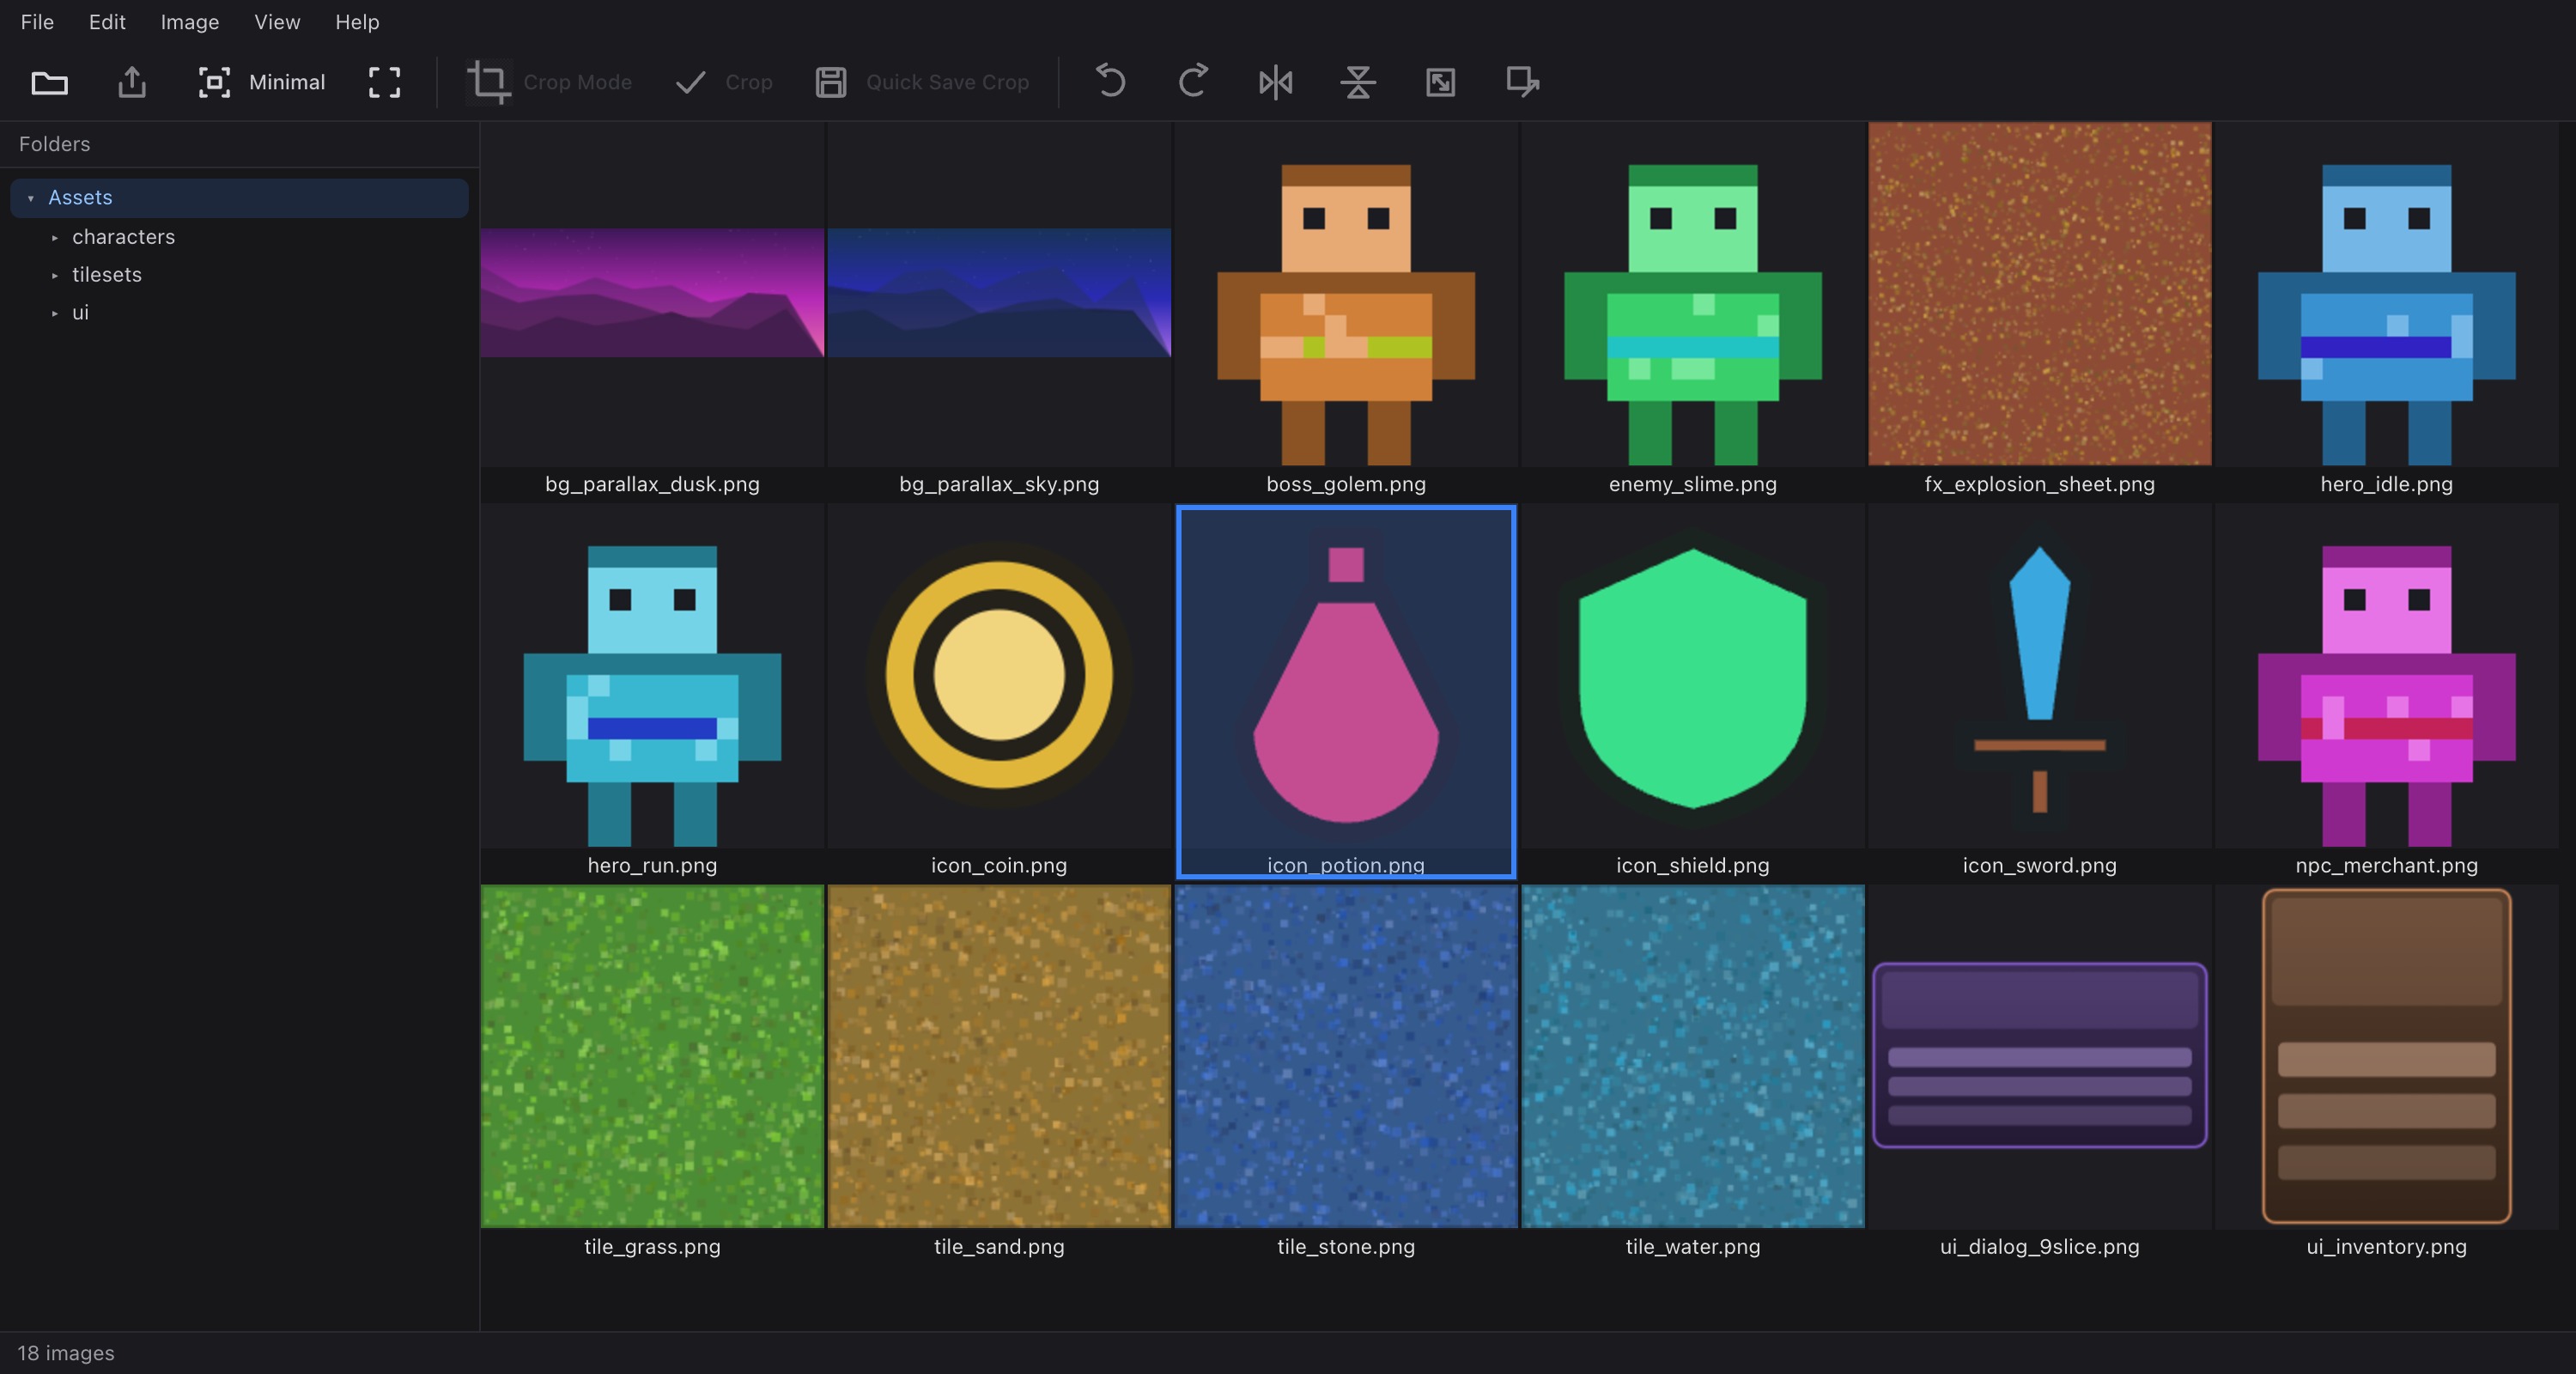
Task: Rotate image counter-clockwise
Action: [1110, 81]
